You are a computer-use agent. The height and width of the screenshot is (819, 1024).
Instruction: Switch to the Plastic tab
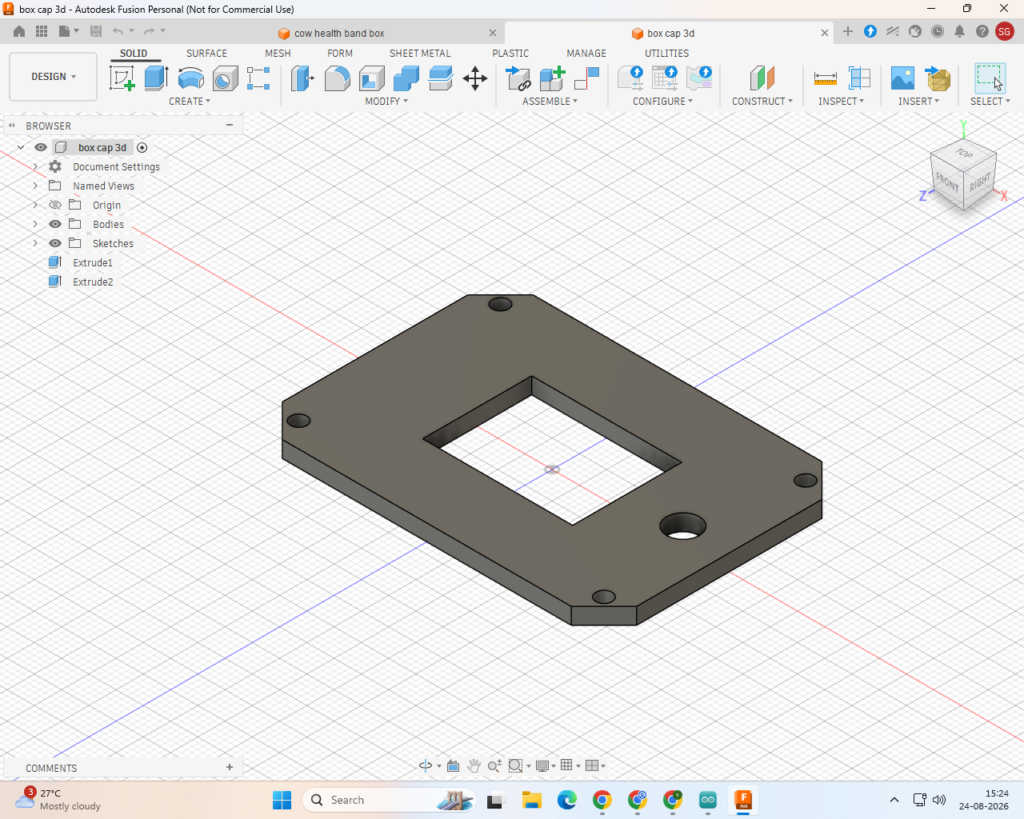tap(510, 54)
